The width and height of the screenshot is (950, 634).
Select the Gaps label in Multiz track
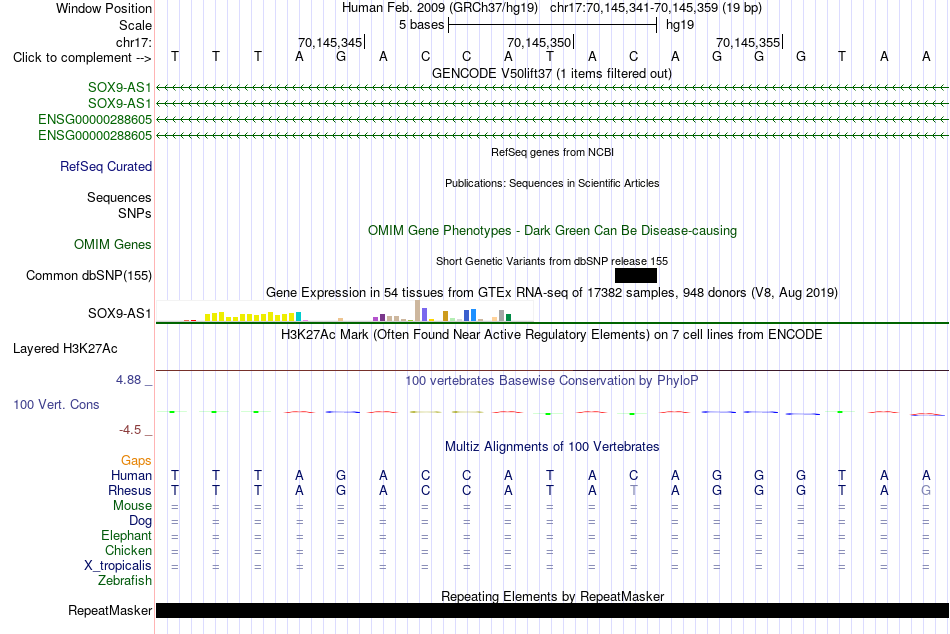pyautogui.click(x=136, y=461)
